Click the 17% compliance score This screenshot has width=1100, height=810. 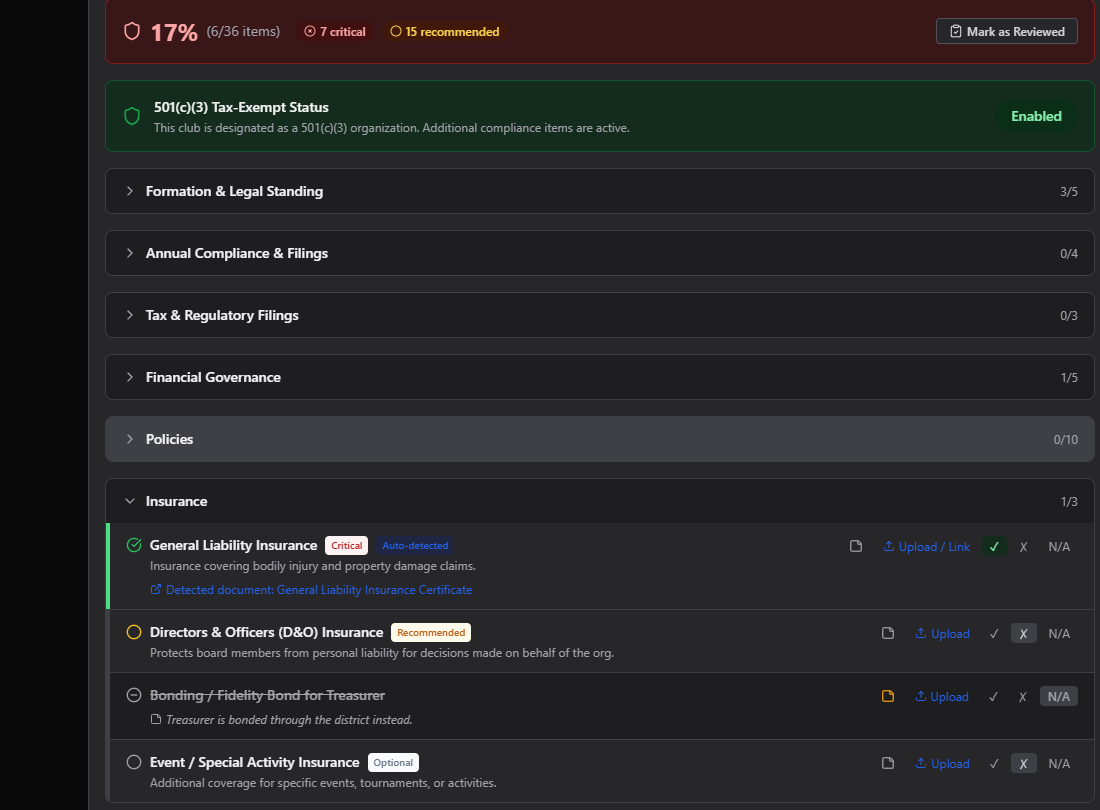174,32
